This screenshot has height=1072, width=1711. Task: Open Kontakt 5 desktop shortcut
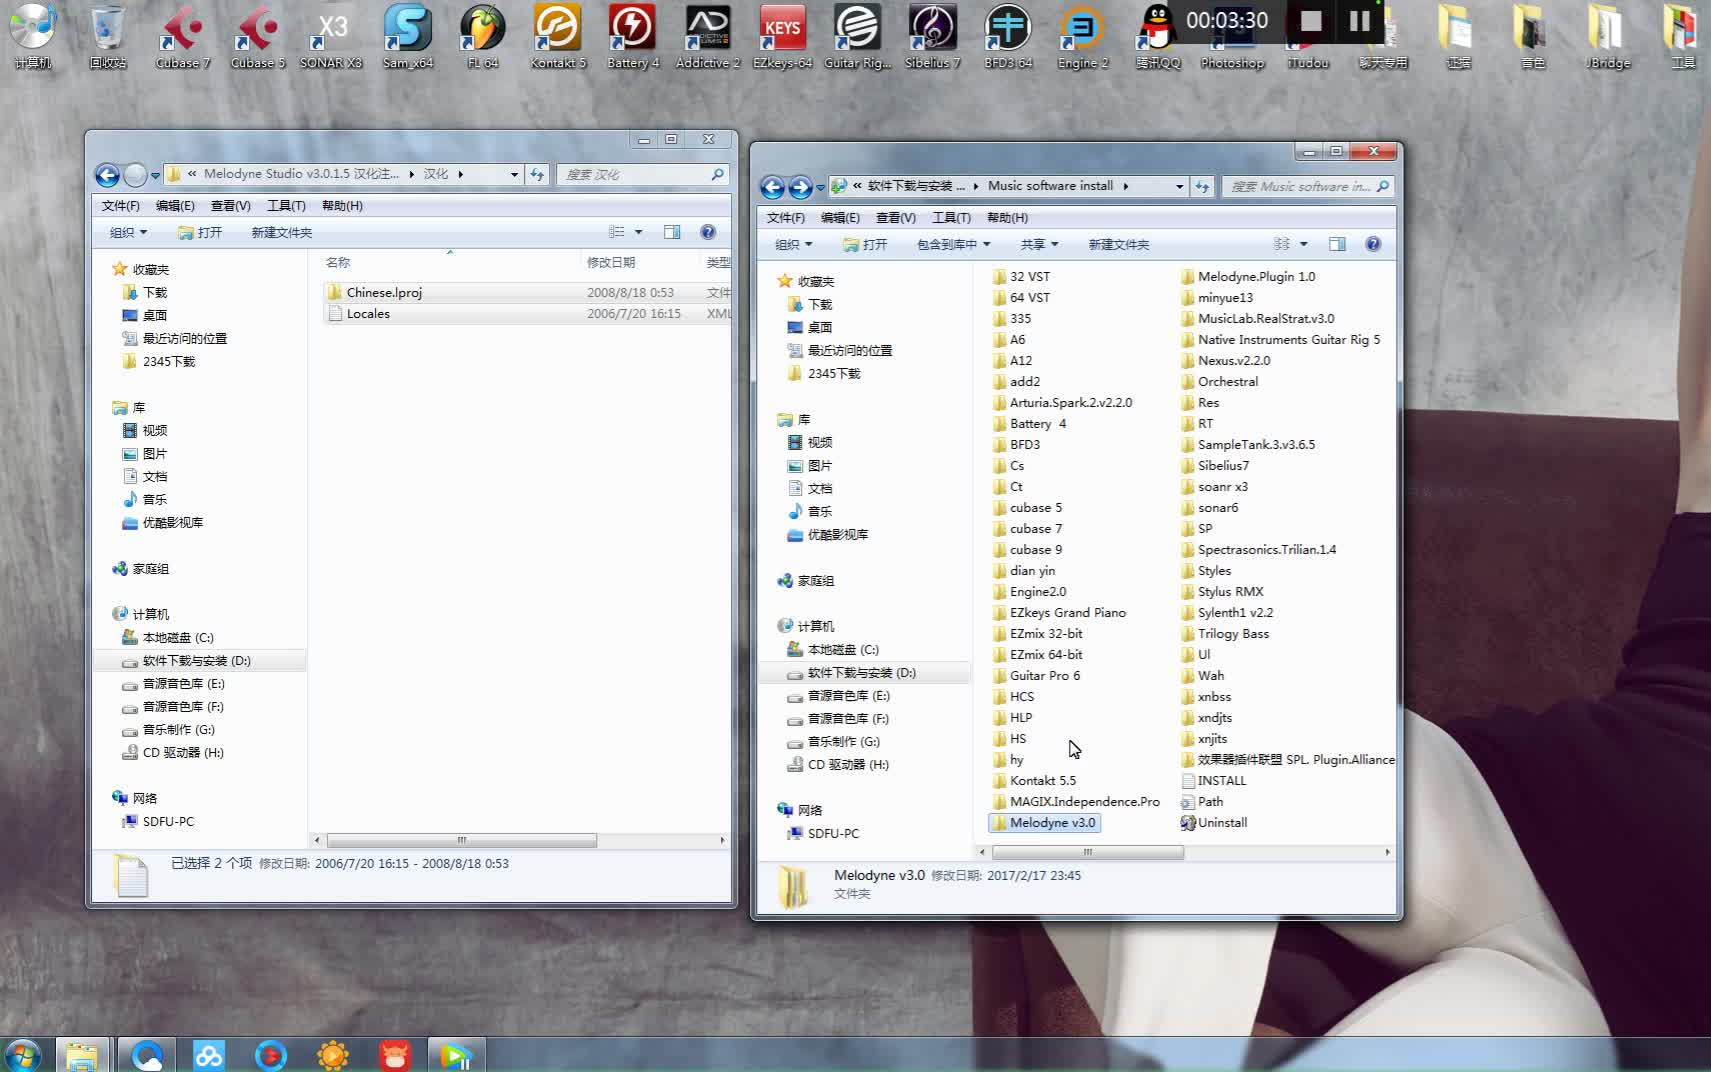(558, 37)
